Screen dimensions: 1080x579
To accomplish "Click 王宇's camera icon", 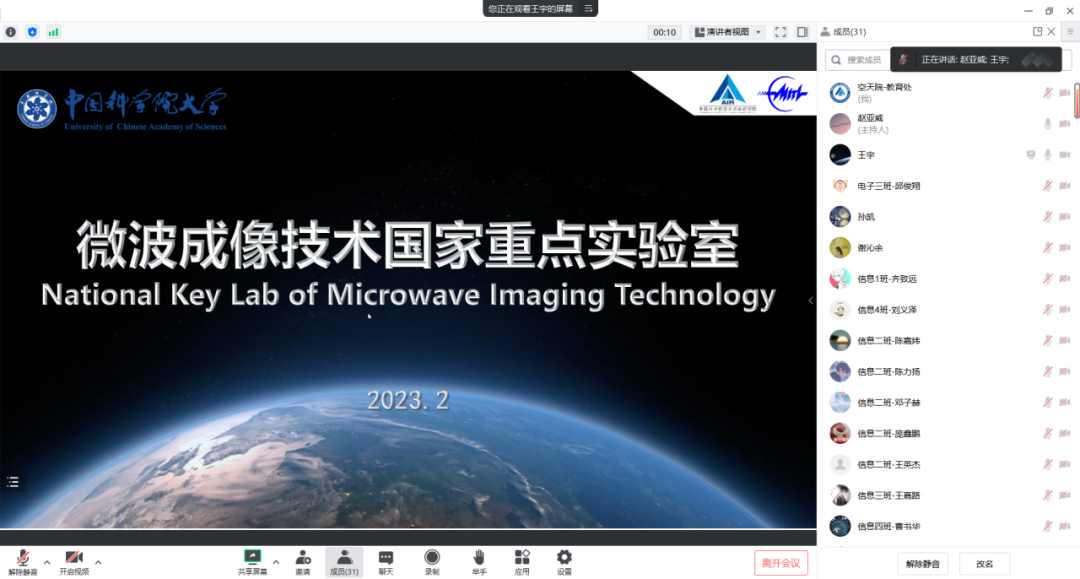I will [1065, 155].
